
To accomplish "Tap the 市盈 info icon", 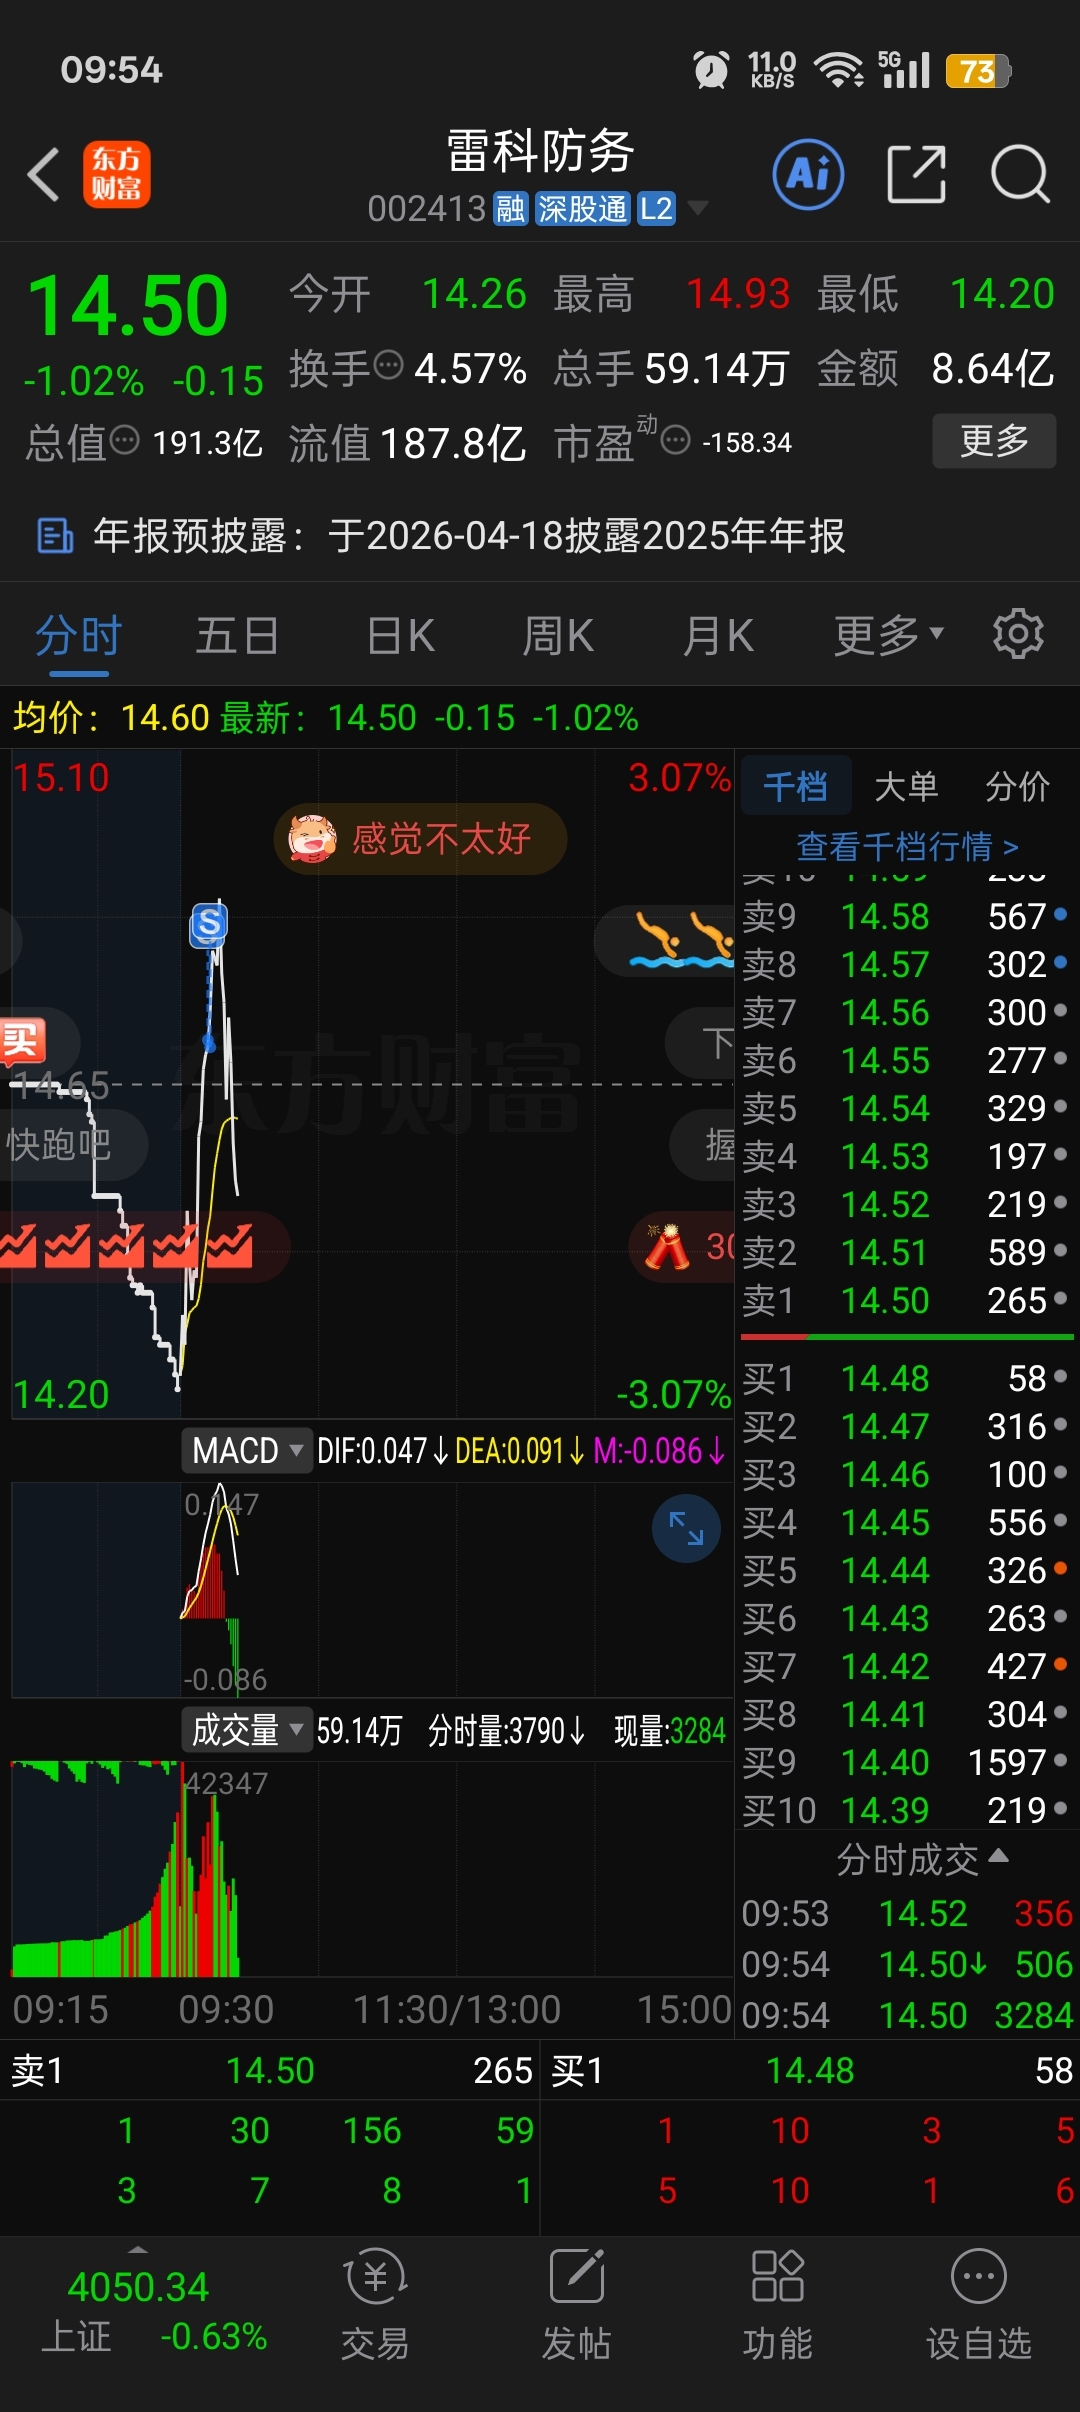I will click(676, 440).
